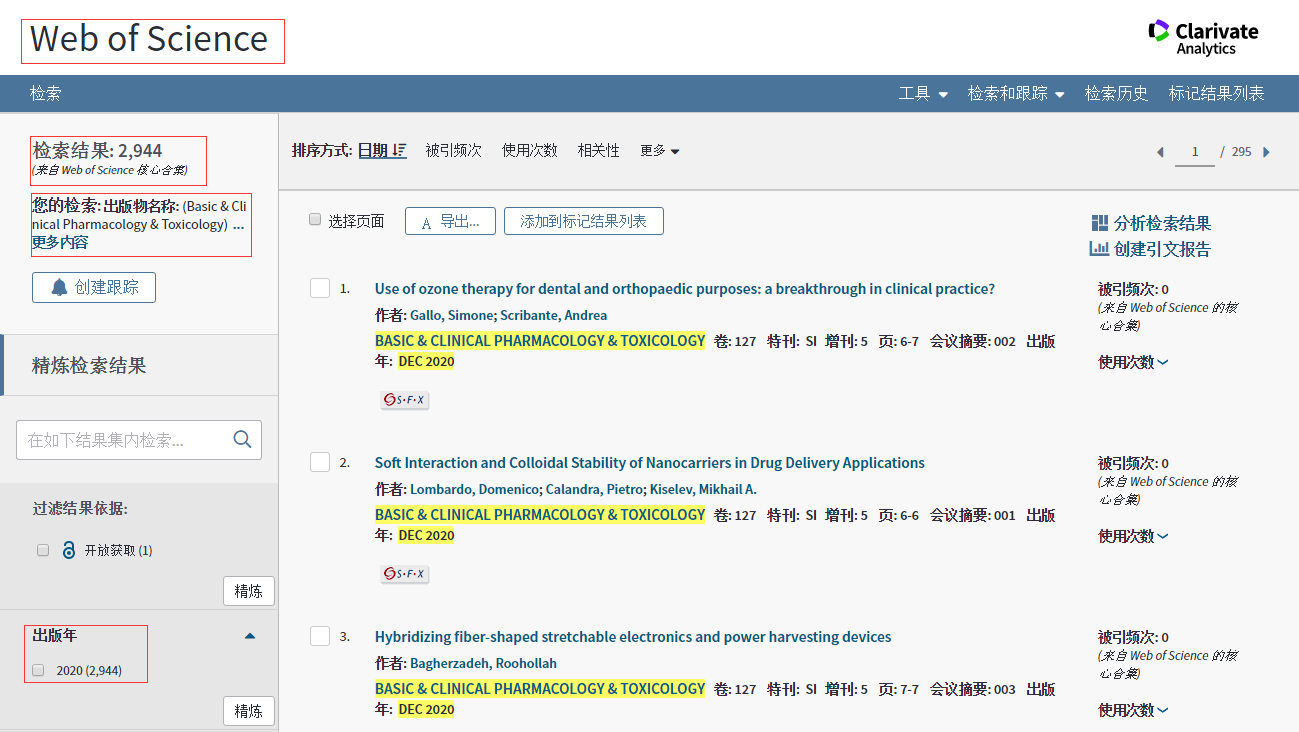
Task: Go to next results page arrow
Action: tap(1266, 152)
